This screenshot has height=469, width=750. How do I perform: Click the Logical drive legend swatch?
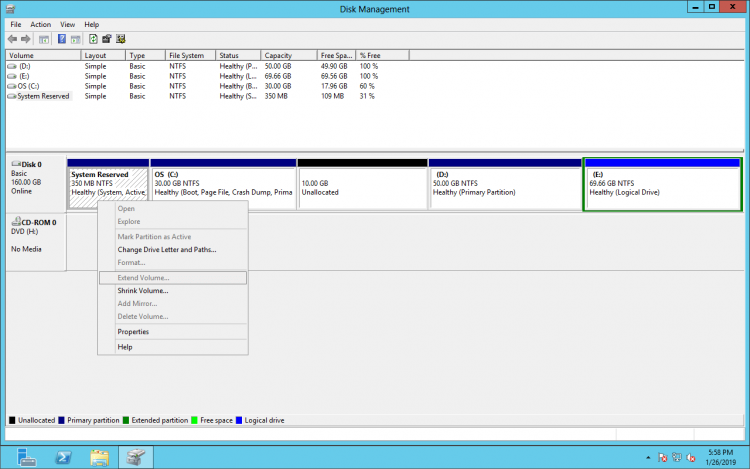click(239, 421)
